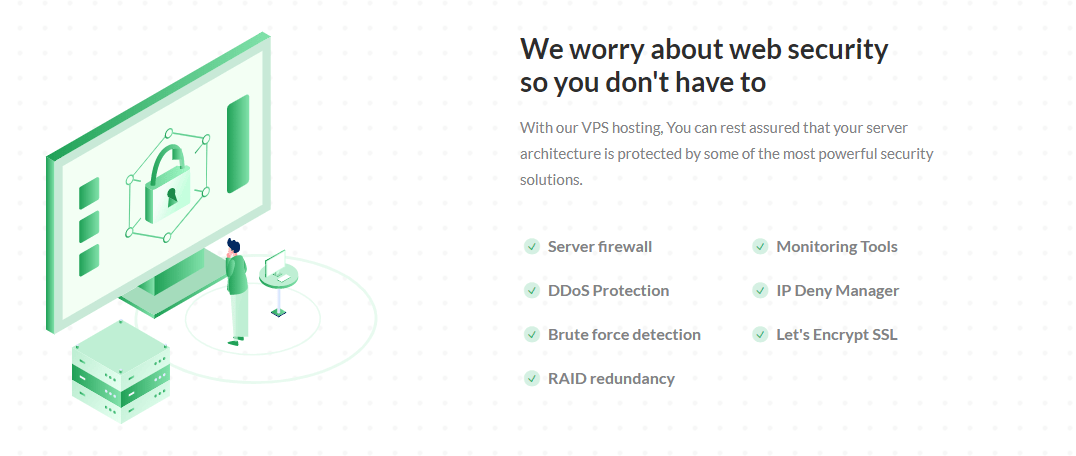Select the Let's Encrypt SSL label
Image resolution: width=1076 pixels, height=456 pixels.
(837, 334)
